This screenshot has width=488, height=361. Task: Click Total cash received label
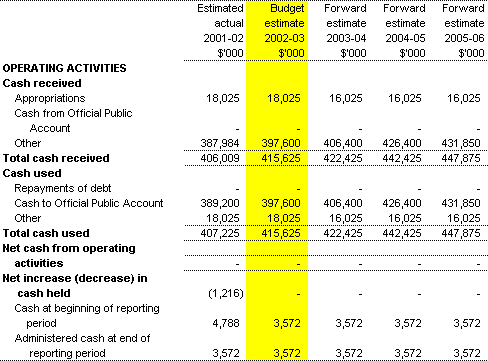[x=56, y=158]
